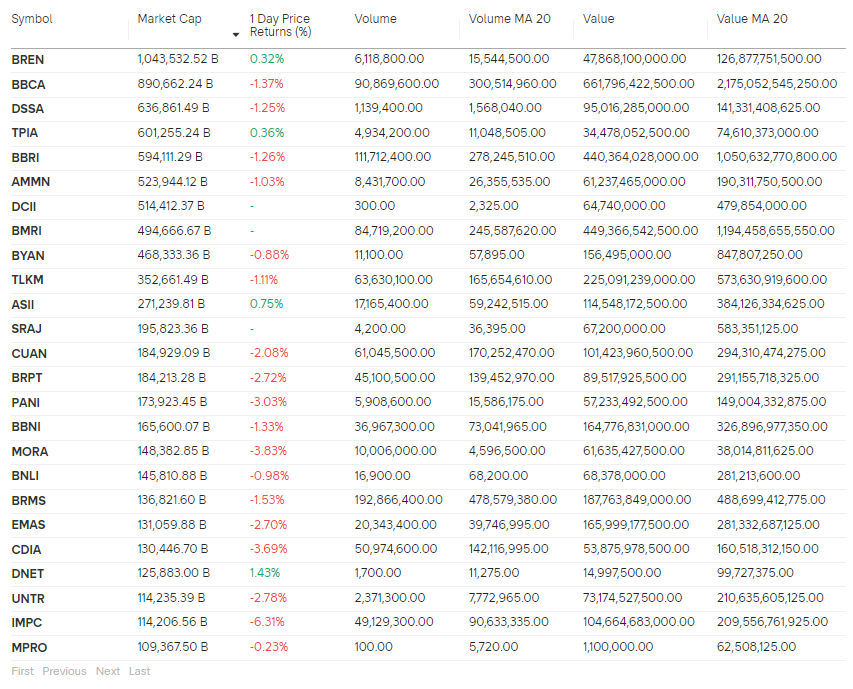This screenshot has height=689, width=853.
Task: Open the CUAN stock symbol
Action: (x=29, y=353)
